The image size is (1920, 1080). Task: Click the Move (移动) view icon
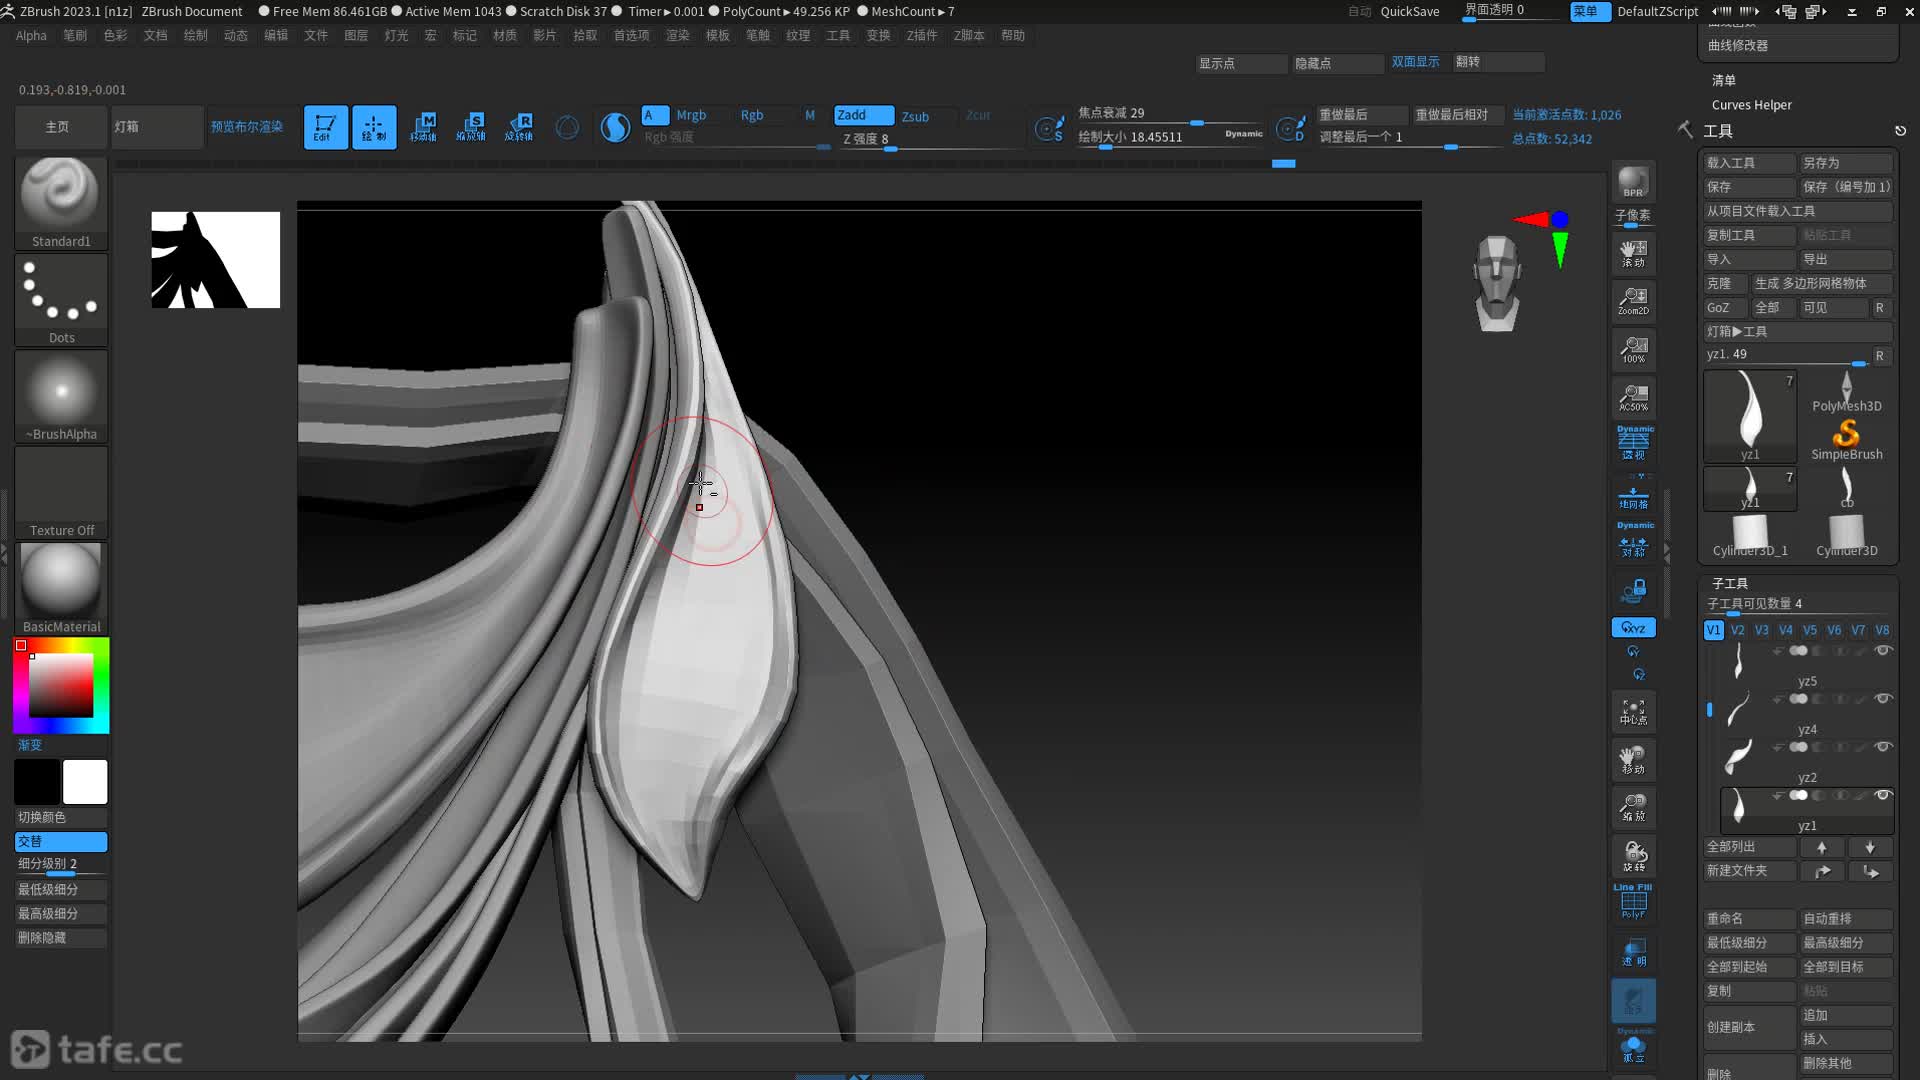pyautogui.click(x=1633, y=759)
